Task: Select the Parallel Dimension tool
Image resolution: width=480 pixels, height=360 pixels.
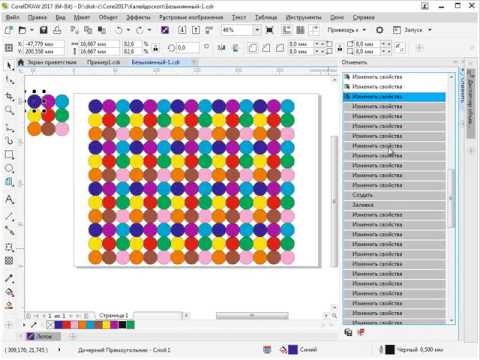Action: [x=9, y=217]
